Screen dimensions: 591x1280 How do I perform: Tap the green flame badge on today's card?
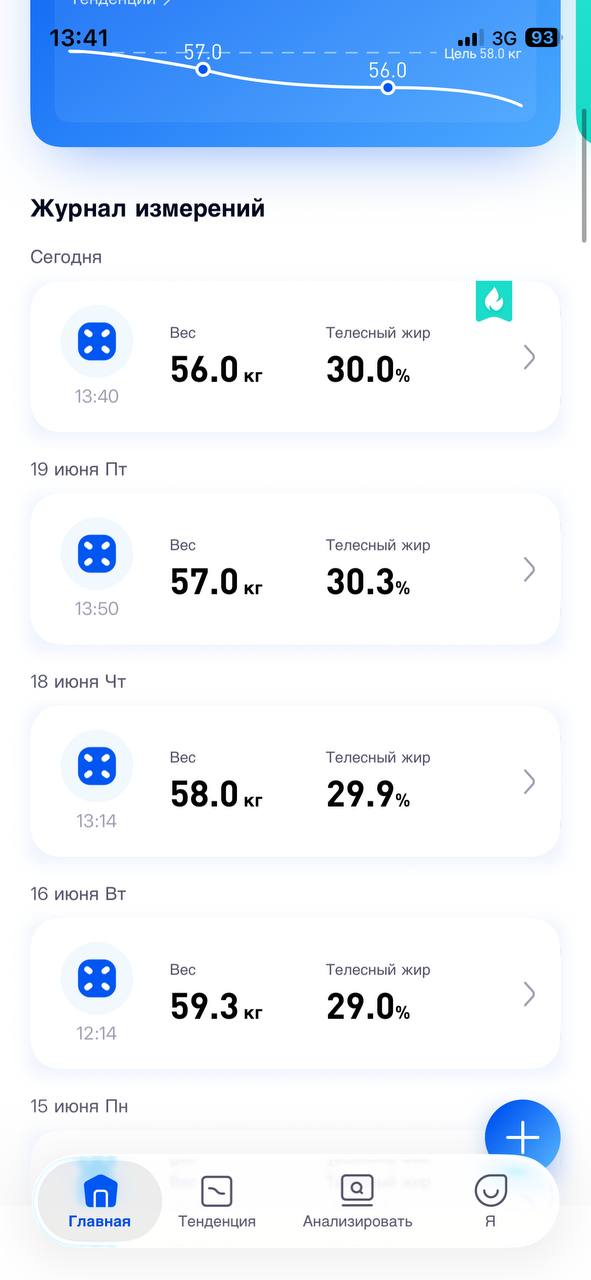(494, 300)
